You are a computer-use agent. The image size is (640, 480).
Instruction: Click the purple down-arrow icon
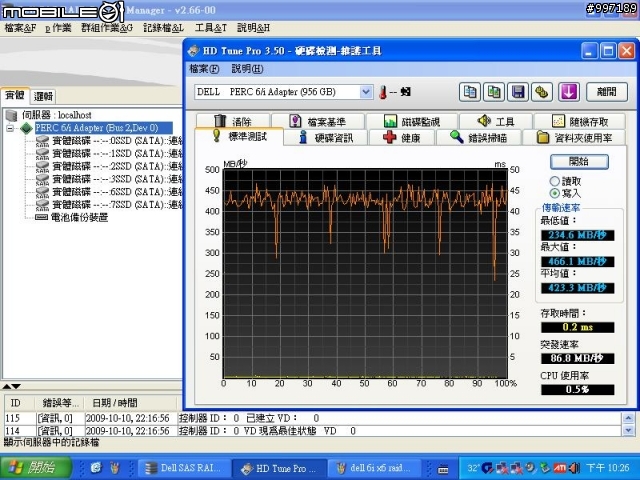click(x=569, y=92)
